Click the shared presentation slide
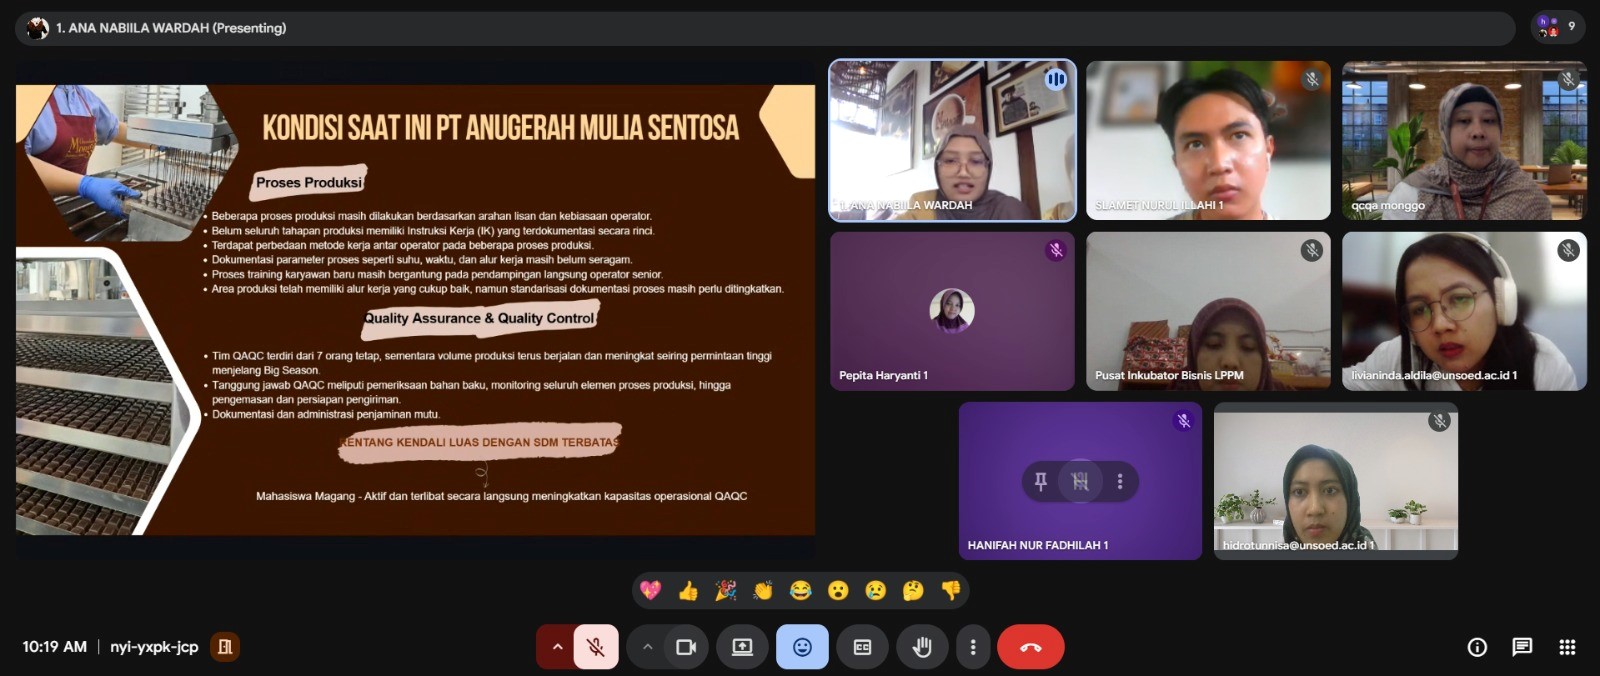Screen dimensions: 1600x676 click(x=415, y=309)
